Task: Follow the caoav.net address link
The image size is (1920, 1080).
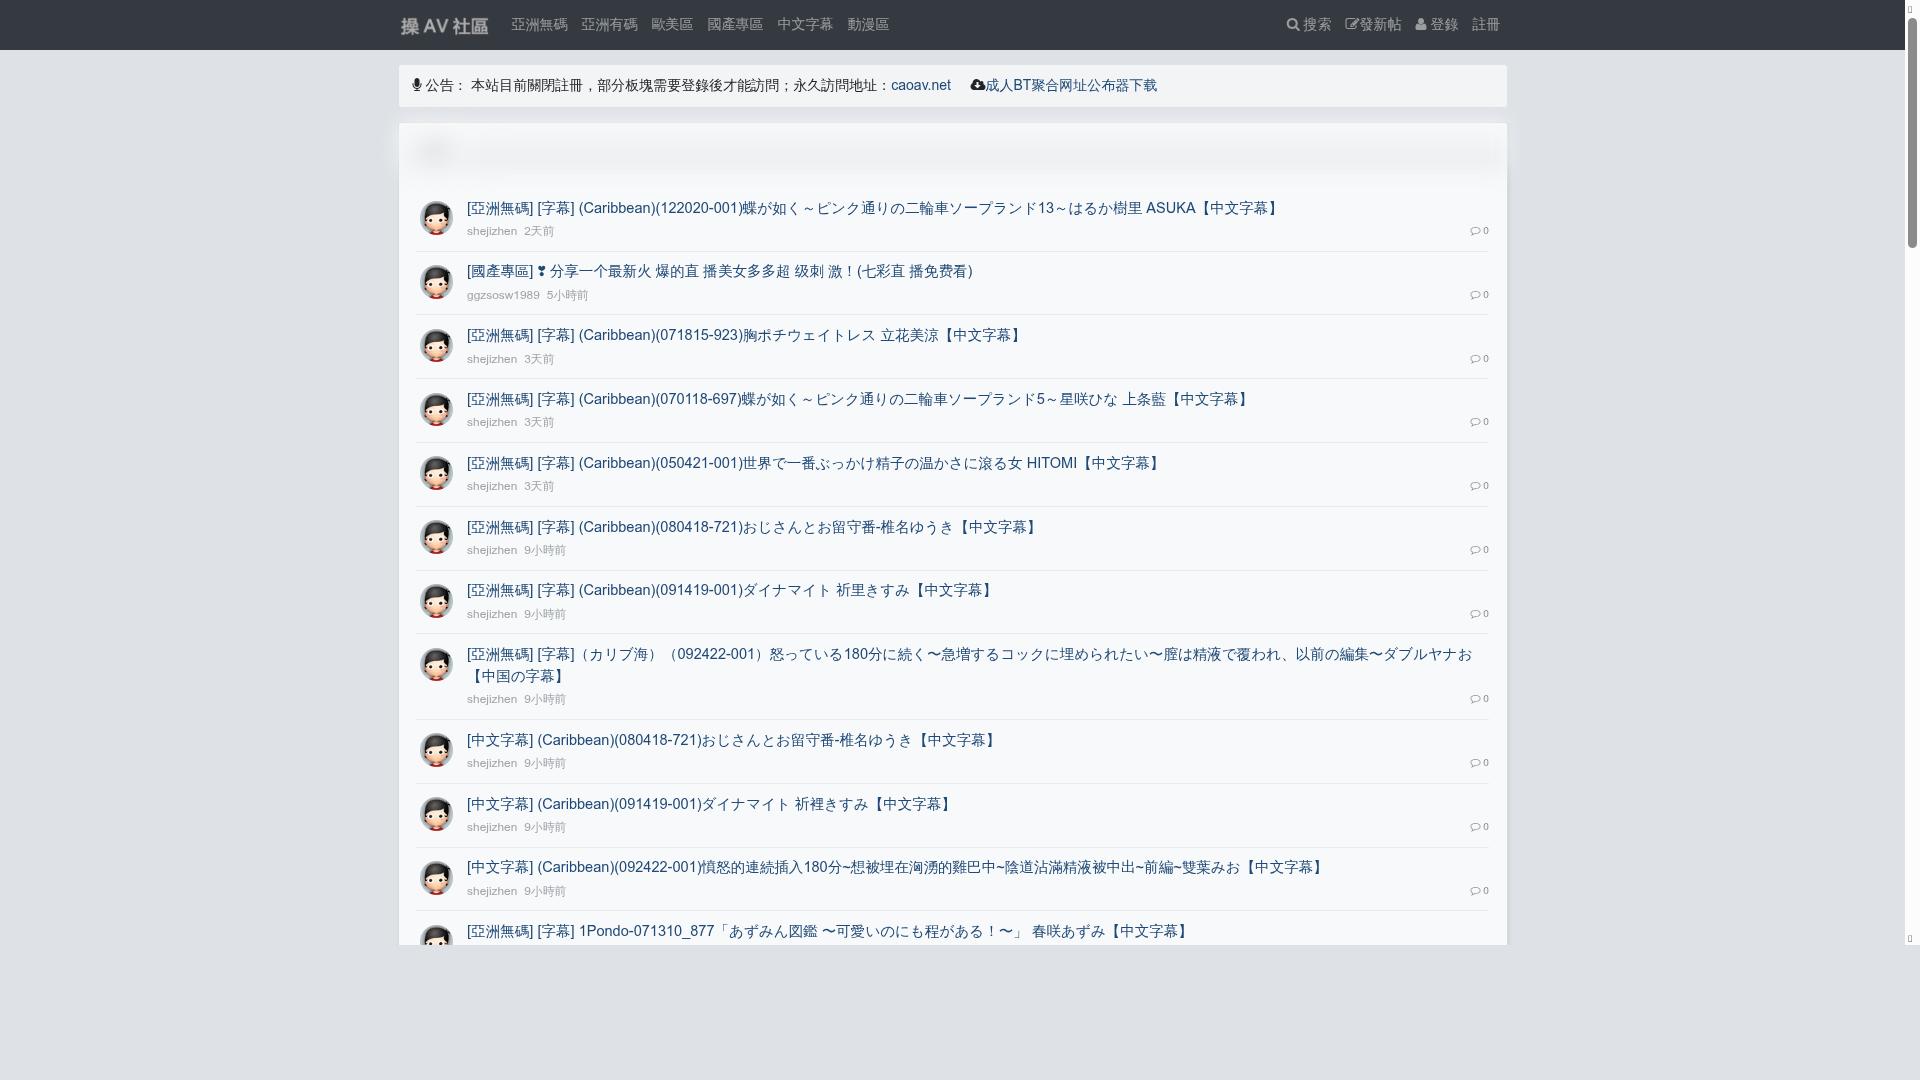Action: tap(920, 85)
